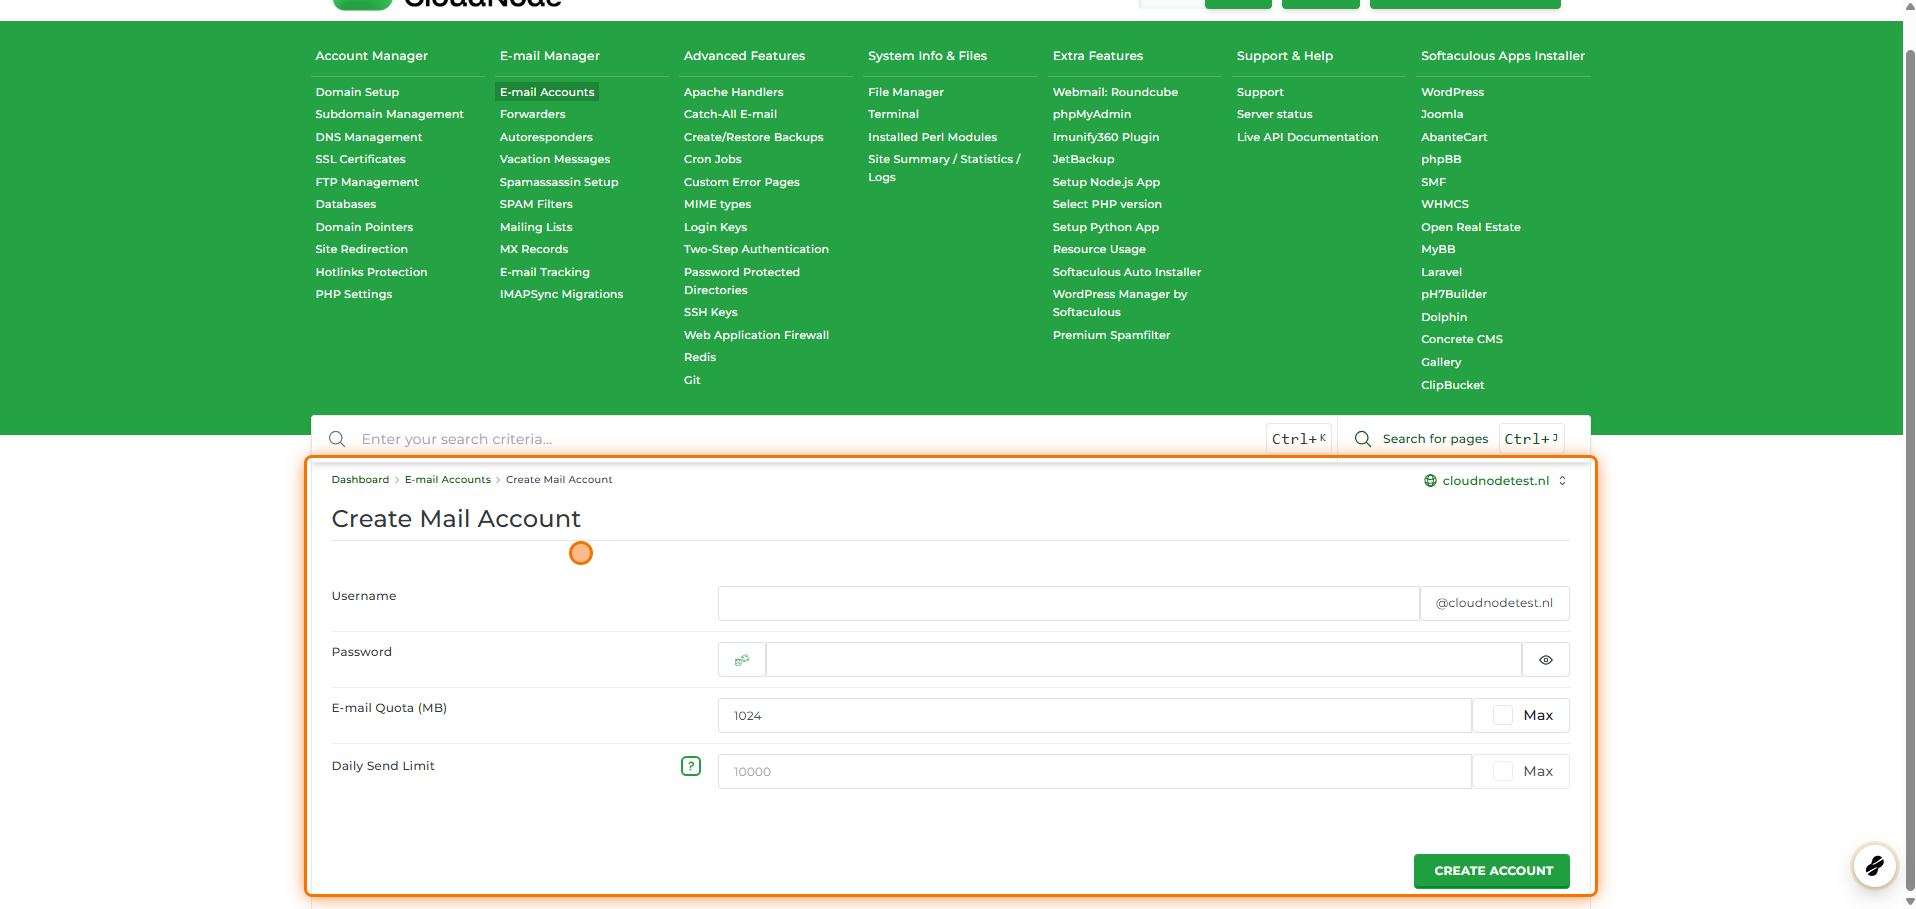Enable Max checkbox for Daily Send Limit
This screenshot has width=1916, height=909.
[x=1502, y=771]
